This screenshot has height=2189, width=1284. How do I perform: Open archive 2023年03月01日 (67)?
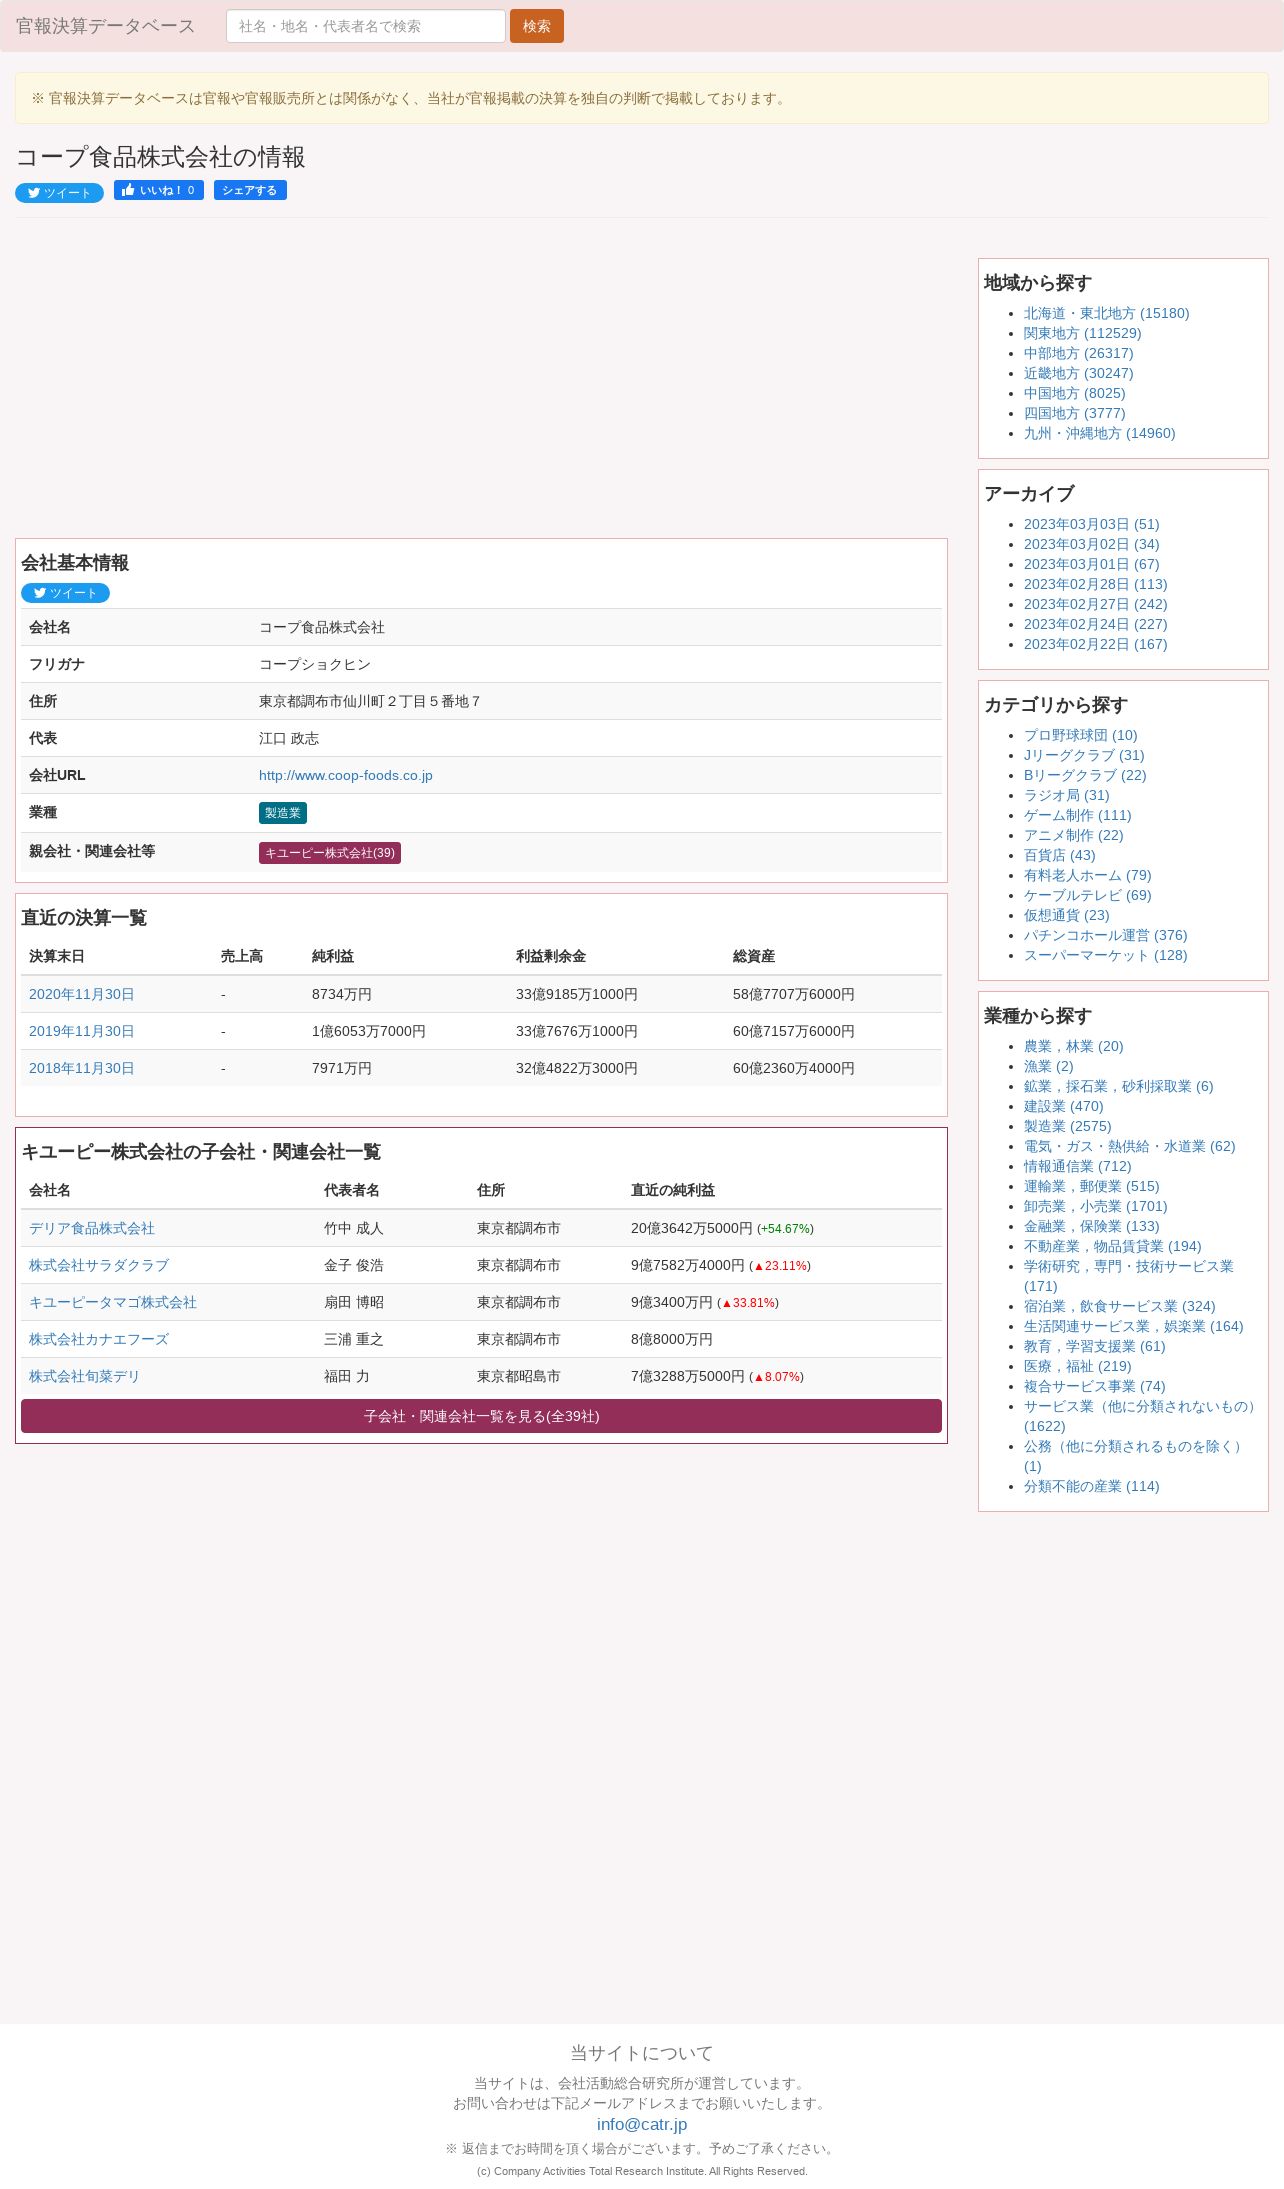(x=1092, y=564)
